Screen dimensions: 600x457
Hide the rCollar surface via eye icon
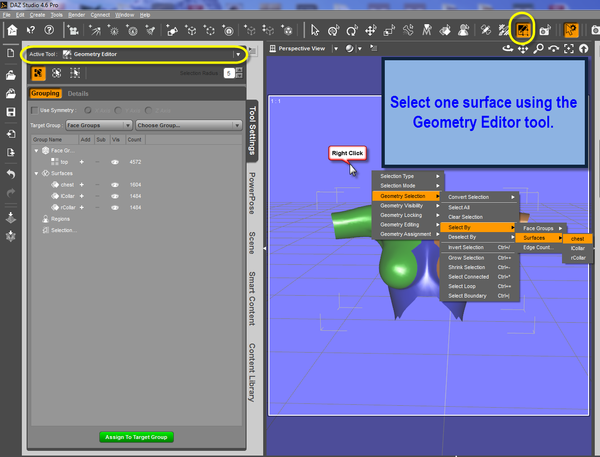[x=114, y=208]
